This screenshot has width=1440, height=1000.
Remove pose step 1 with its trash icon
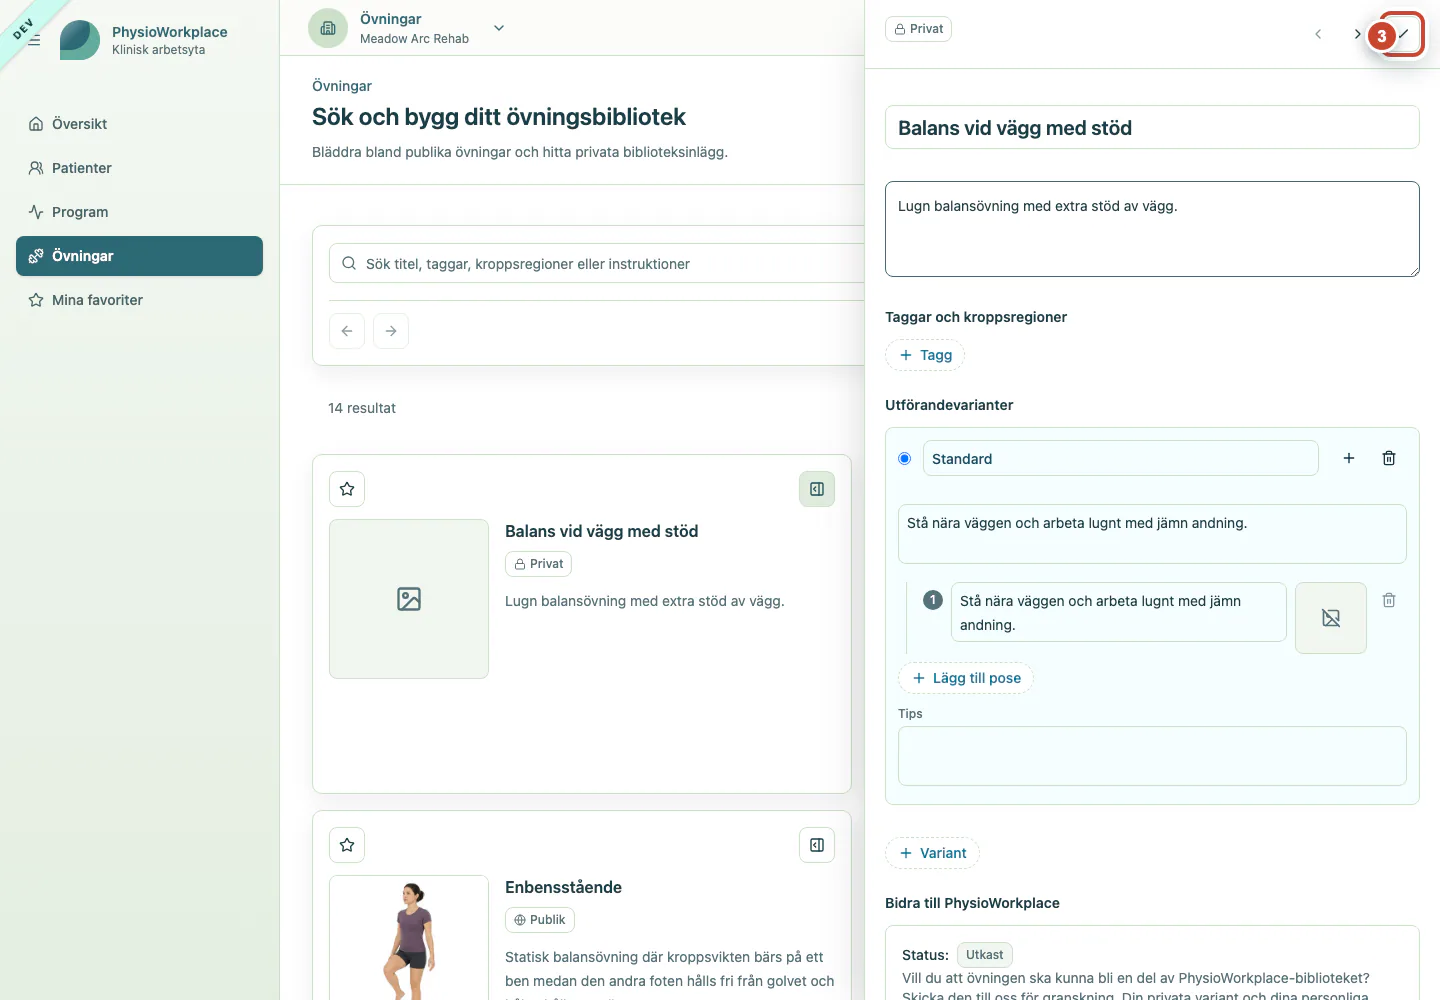tap(1389, 600)
